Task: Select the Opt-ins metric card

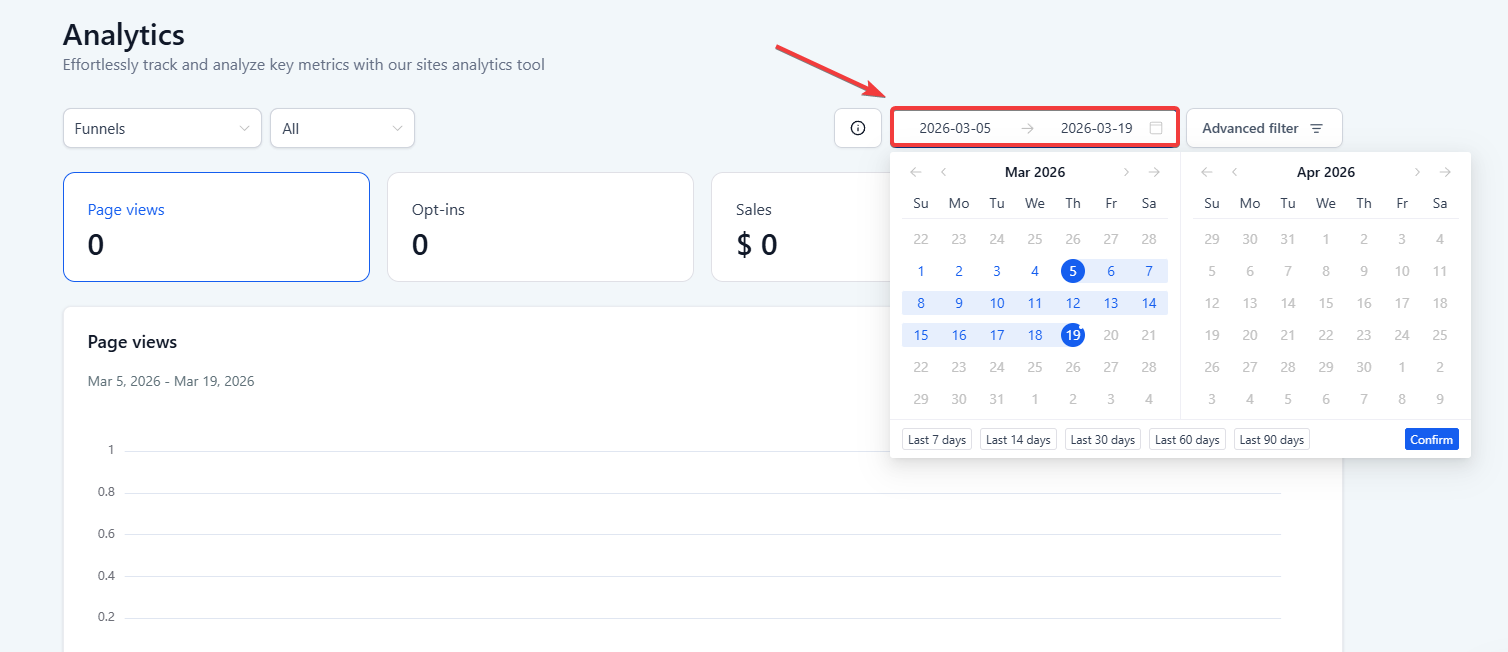Action: tap(540, 227)
